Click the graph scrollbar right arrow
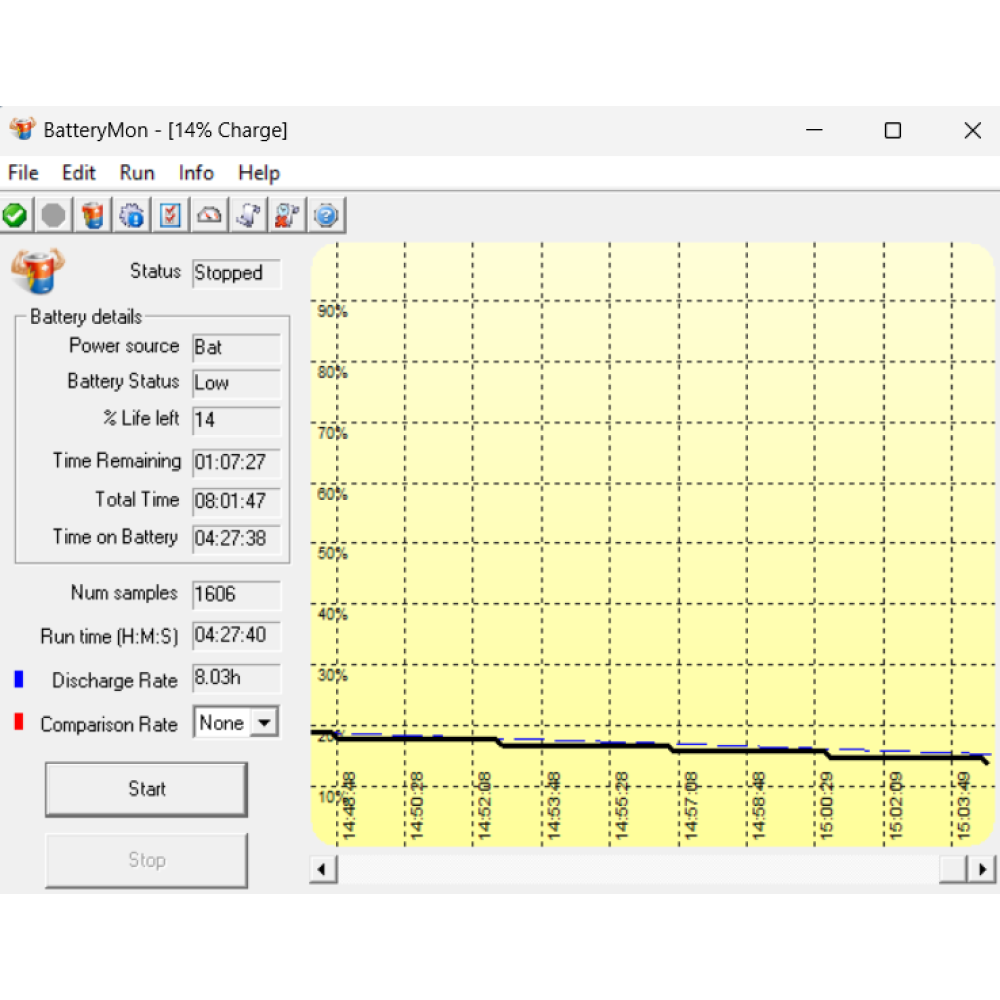Image resolution: width=1000 pixels, height=1000 pixels. (983, 870)
